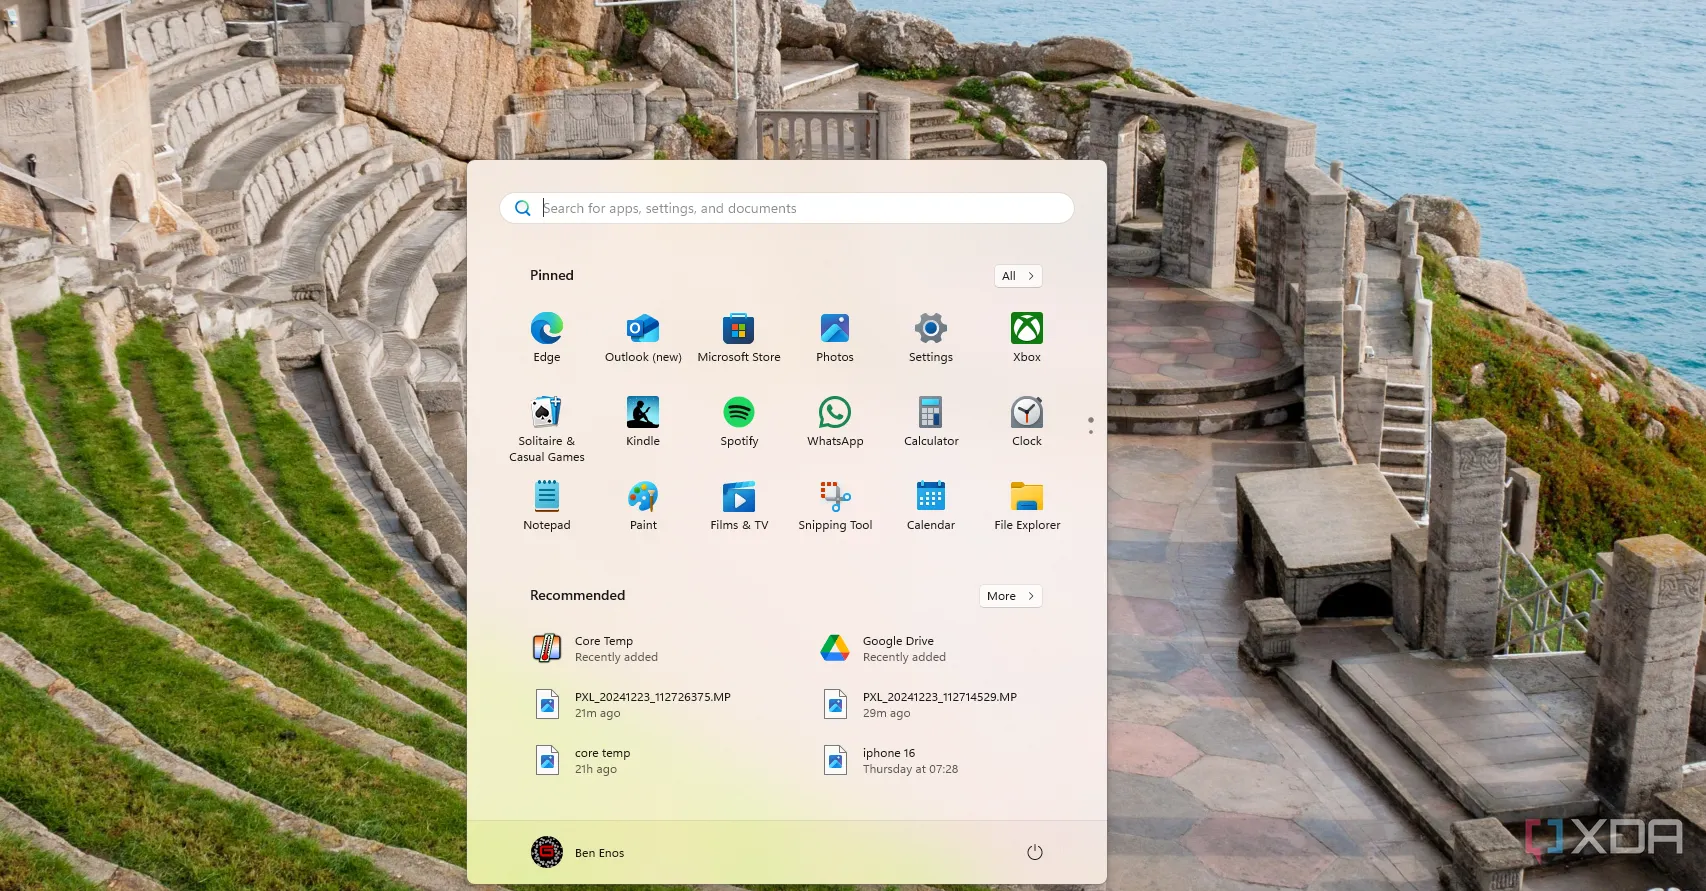Click the magnifier search icon
Image resolution: width=1706 pixels, height=891 pixels.
point(522,208)
